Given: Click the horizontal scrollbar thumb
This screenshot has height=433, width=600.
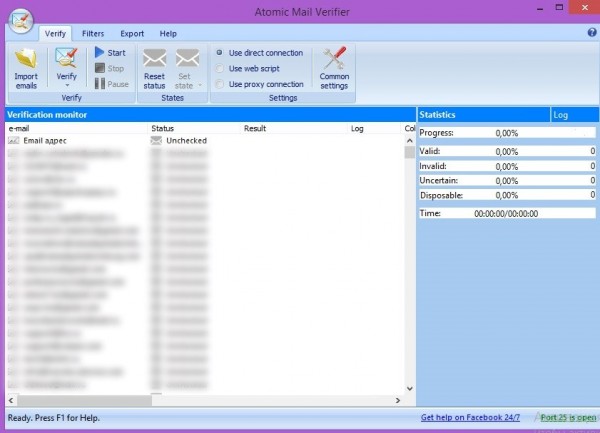Looking at the screenshot, I should coord(85,400).
